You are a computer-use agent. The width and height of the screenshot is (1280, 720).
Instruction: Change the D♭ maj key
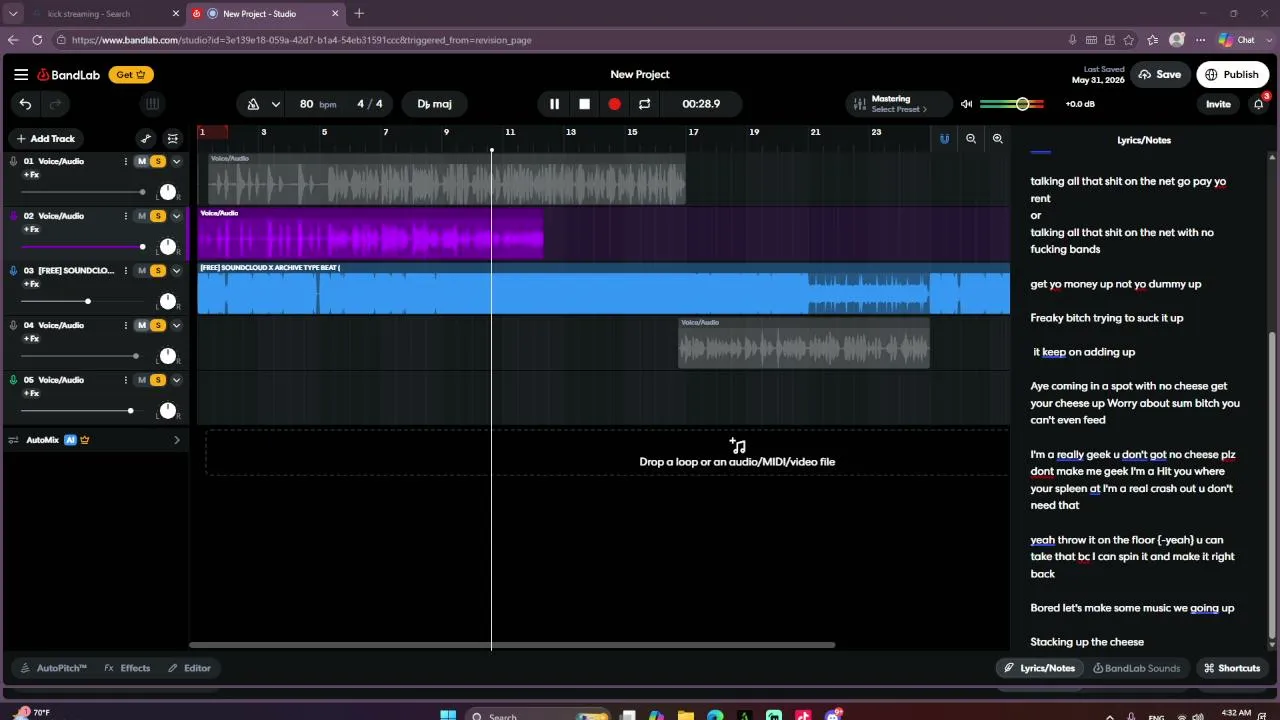pos(434,104)
